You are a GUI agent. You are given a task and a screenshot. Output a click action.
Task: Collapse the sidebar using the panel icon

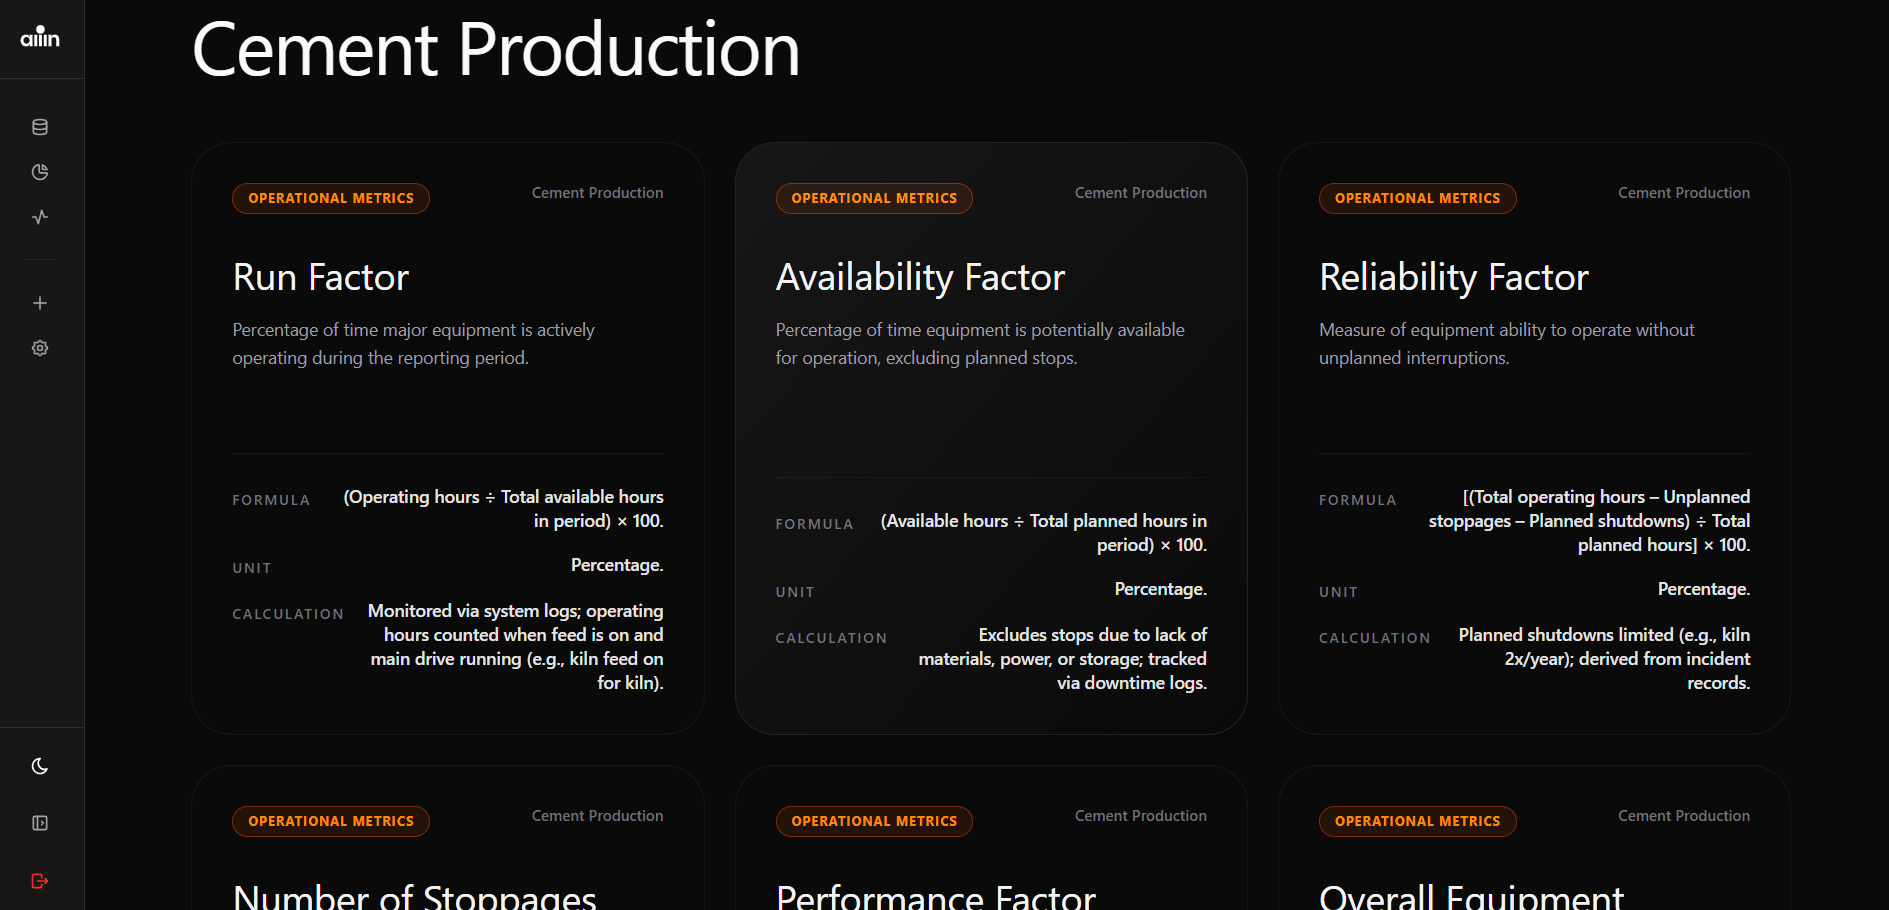click(40, 822)
